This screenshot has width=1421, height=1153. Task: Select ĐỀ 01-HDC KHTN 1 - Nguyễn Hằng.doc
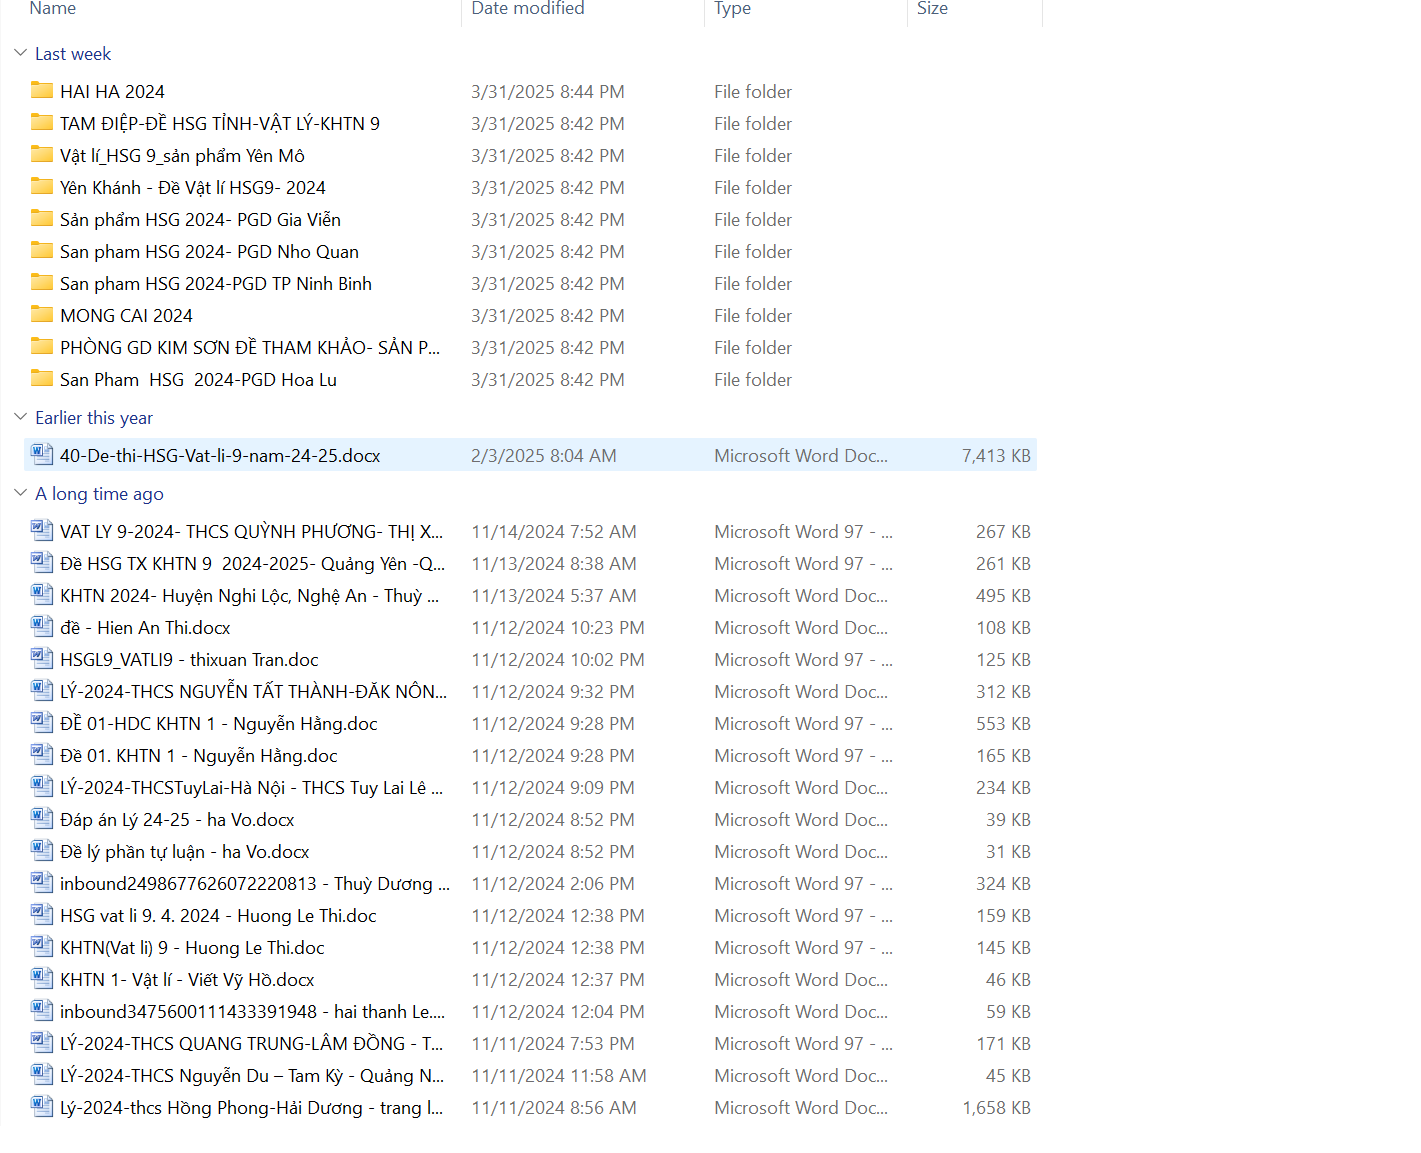click(x=218, y=723)
